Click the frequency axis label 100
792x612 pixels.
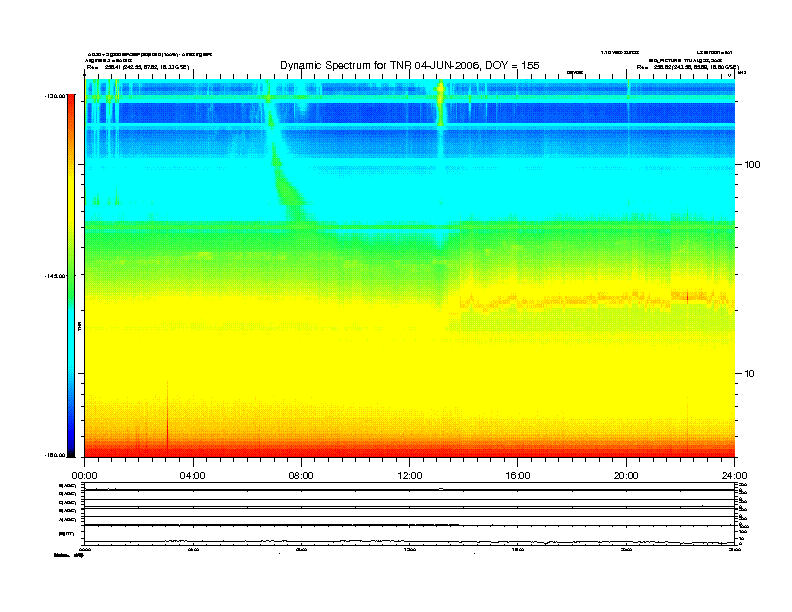[x=752, y=165]
